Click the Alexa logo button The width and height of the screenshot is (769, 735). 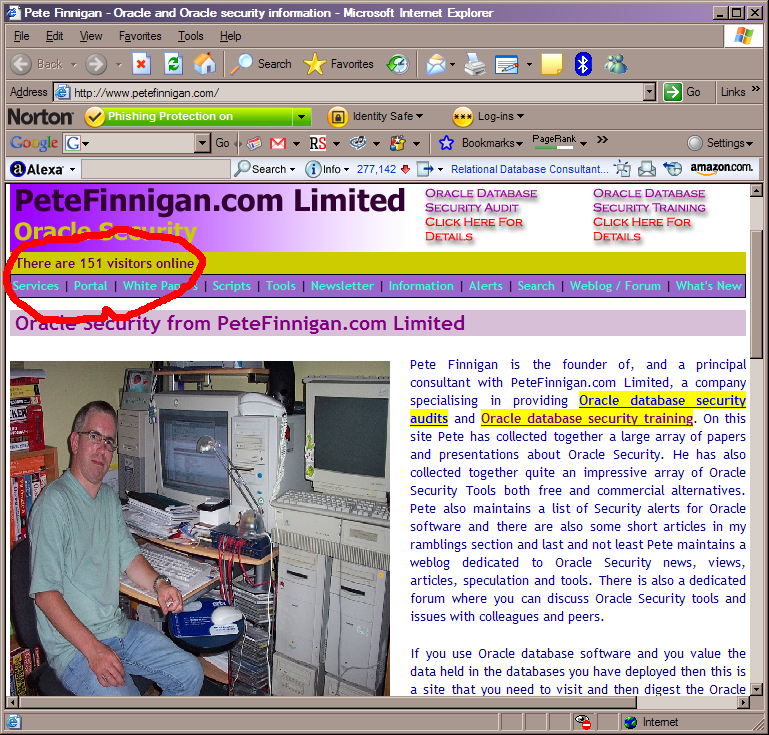coord(37,169)
